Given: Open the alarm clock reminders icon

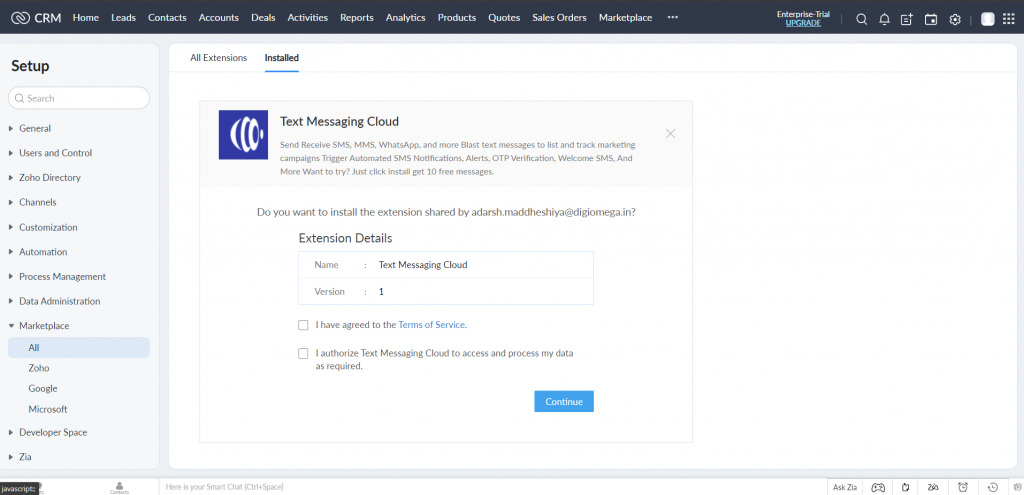Looking at the screenshot, I should [963, 487].
